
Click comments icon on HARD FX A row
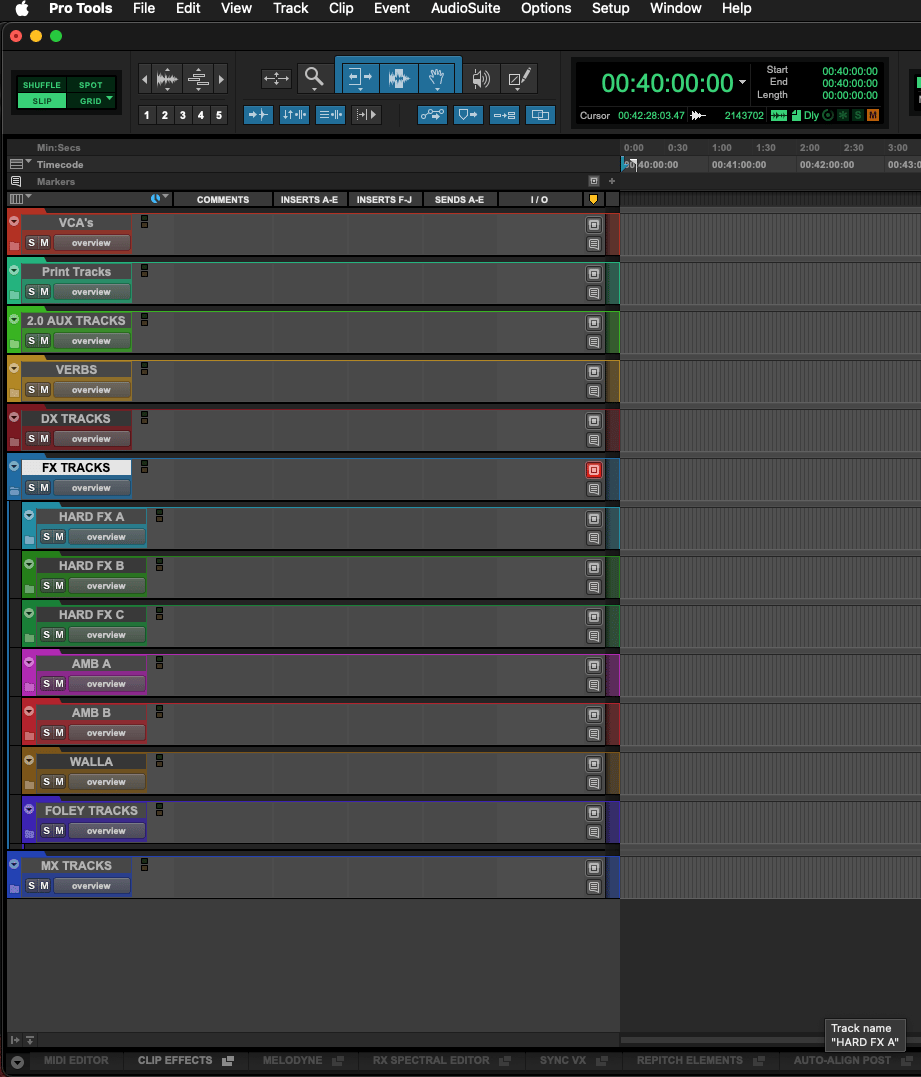(594, 538)
